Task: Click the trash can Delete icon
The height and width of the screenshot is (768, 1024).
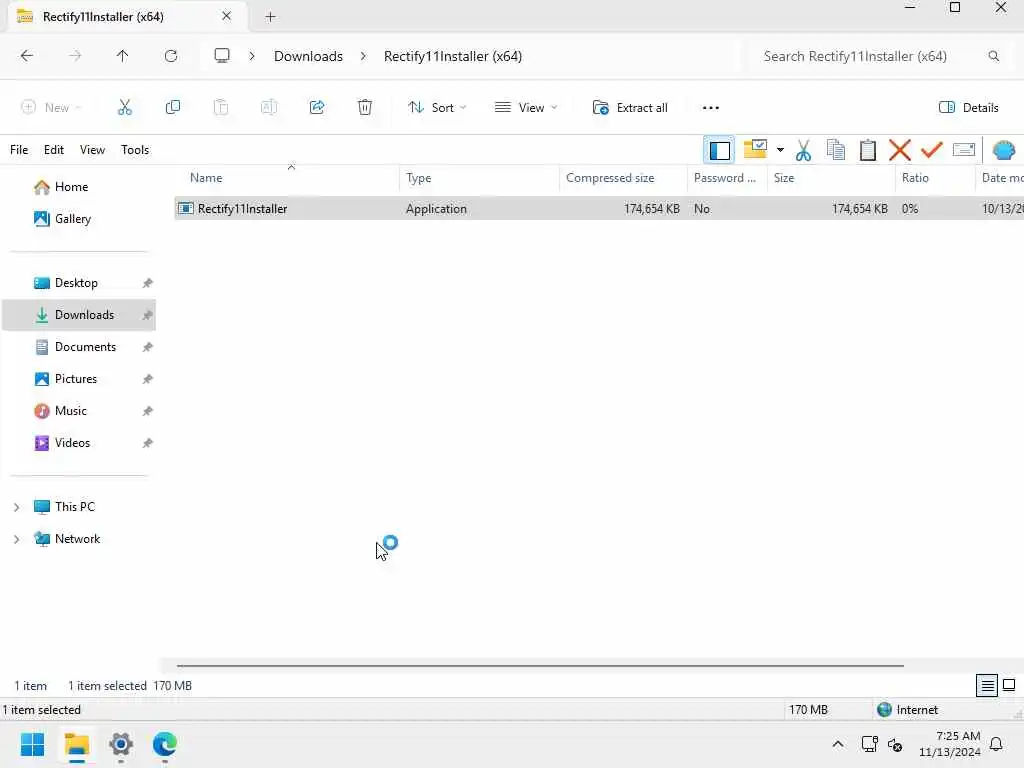Action: 365,108
